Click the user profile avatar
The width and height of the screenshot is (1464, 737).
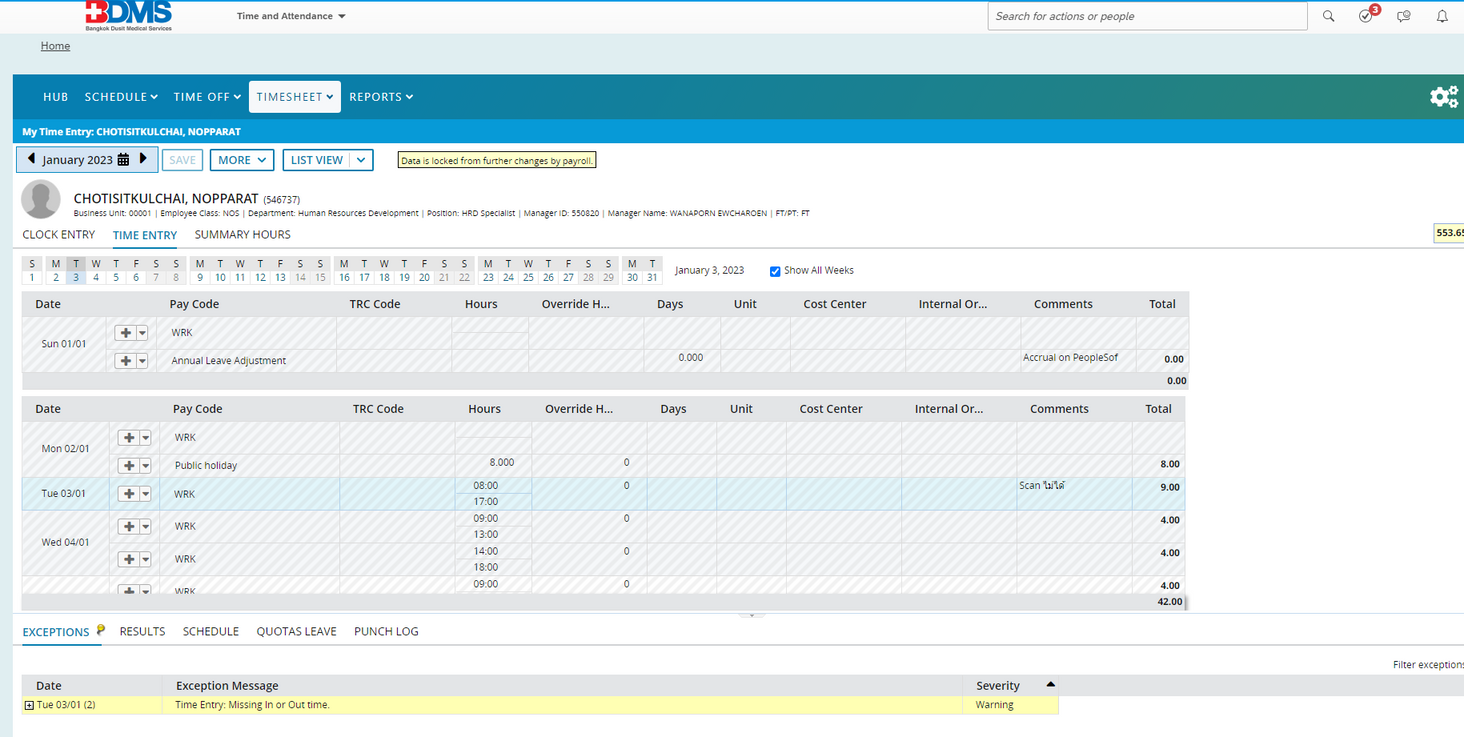(41, 199)
